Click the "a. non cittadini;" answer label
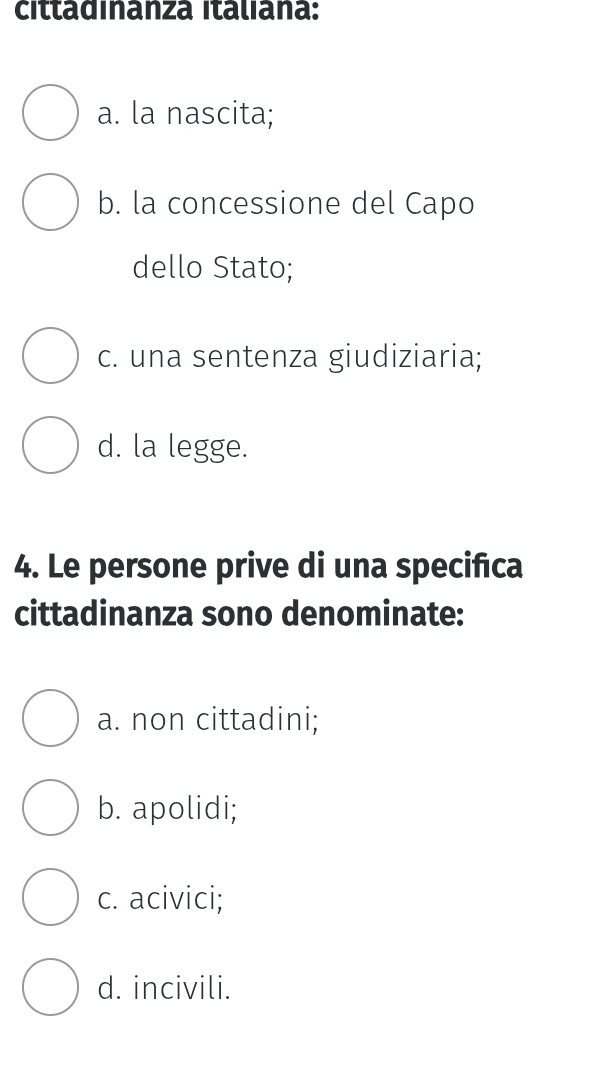This screenshot has width=616, height=1067. pos(208,718)
